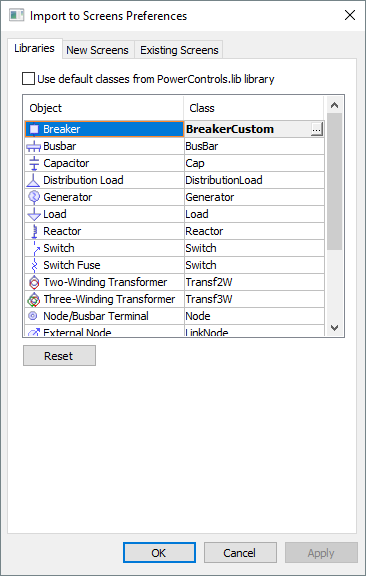Click the Capacitor symbol icon
Viewport: 366px width, 576px height.
34,163
